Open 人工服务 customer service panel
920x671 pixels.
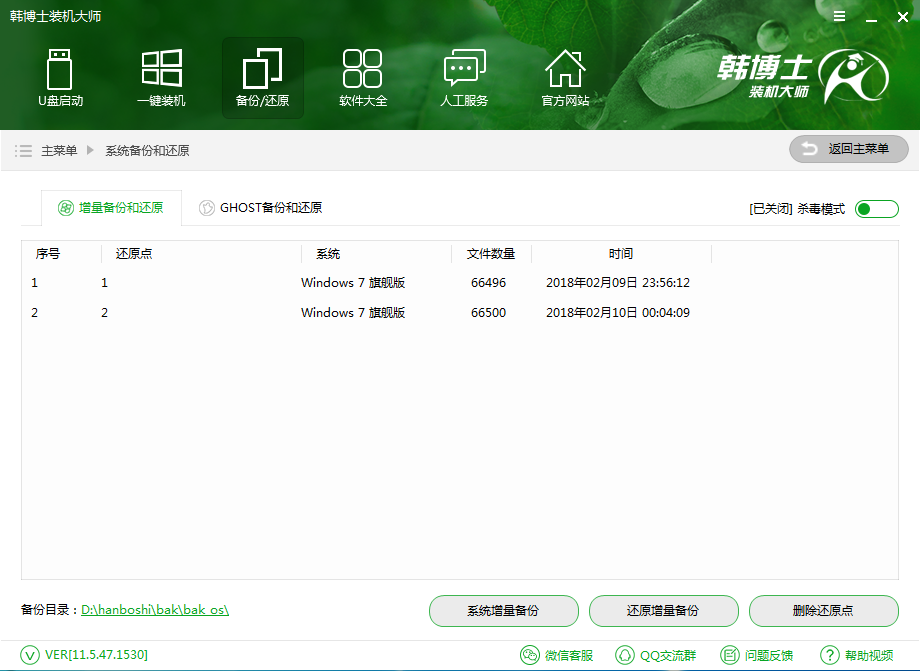coord(464,78)
